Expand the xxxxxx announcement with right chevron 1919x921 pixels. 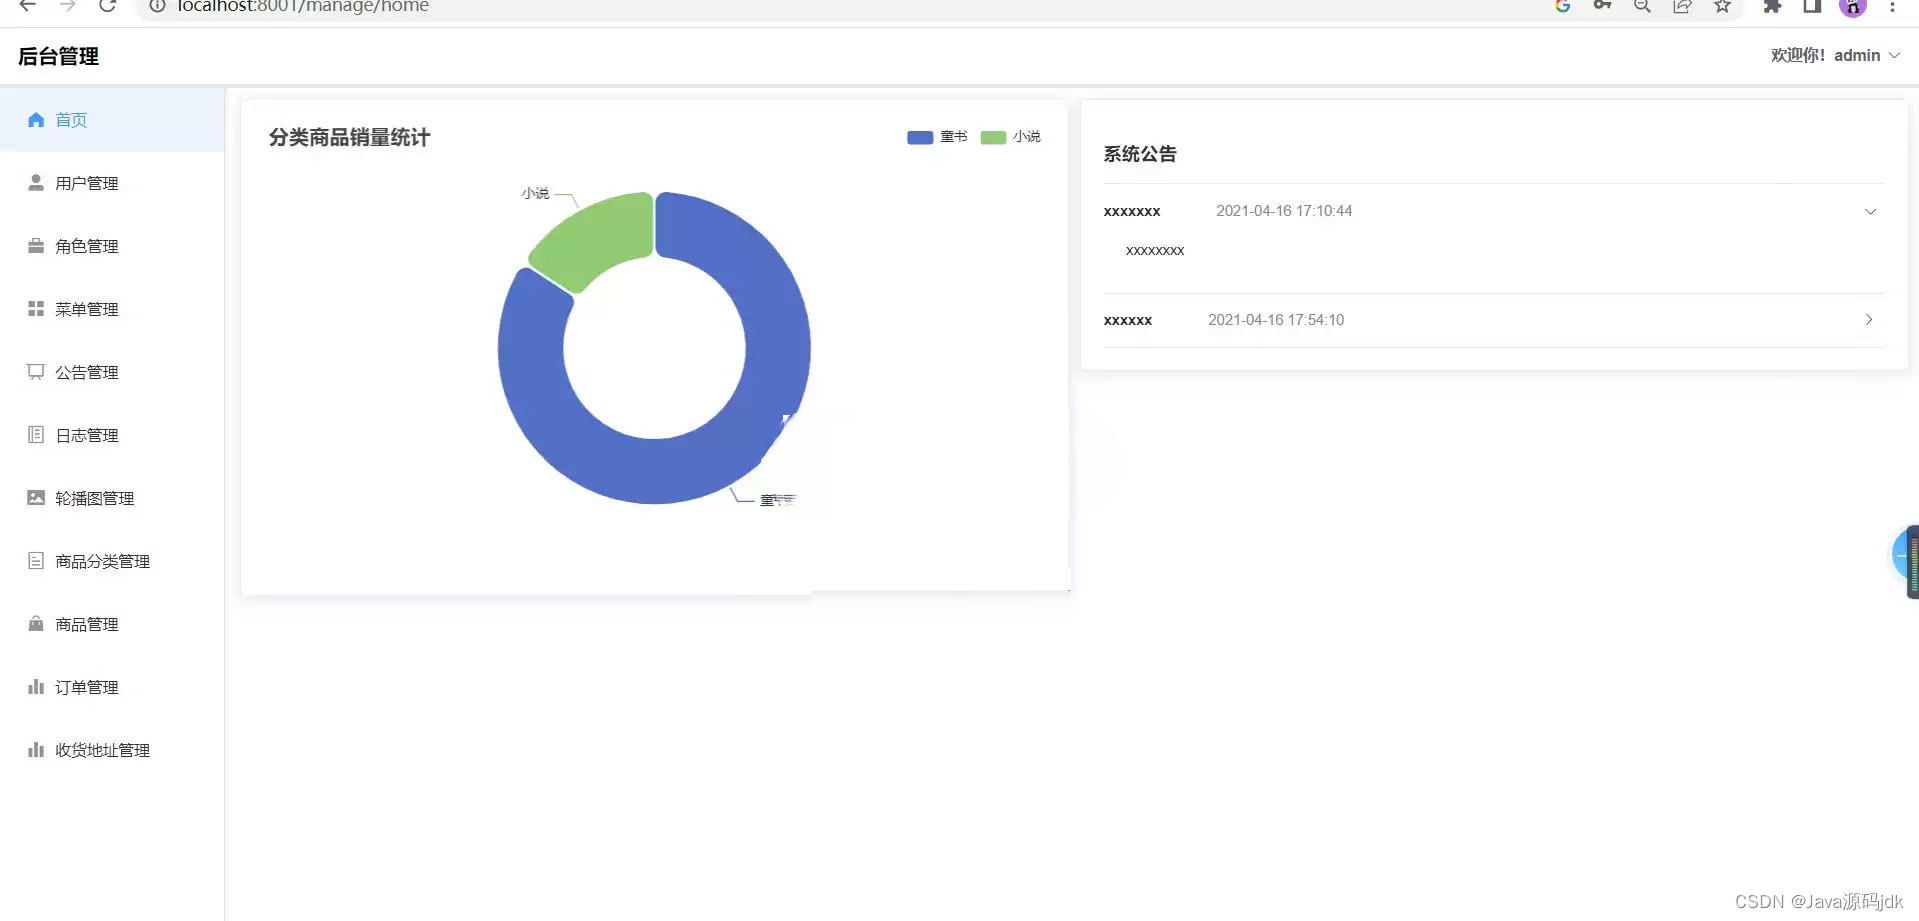point(1869,320)
